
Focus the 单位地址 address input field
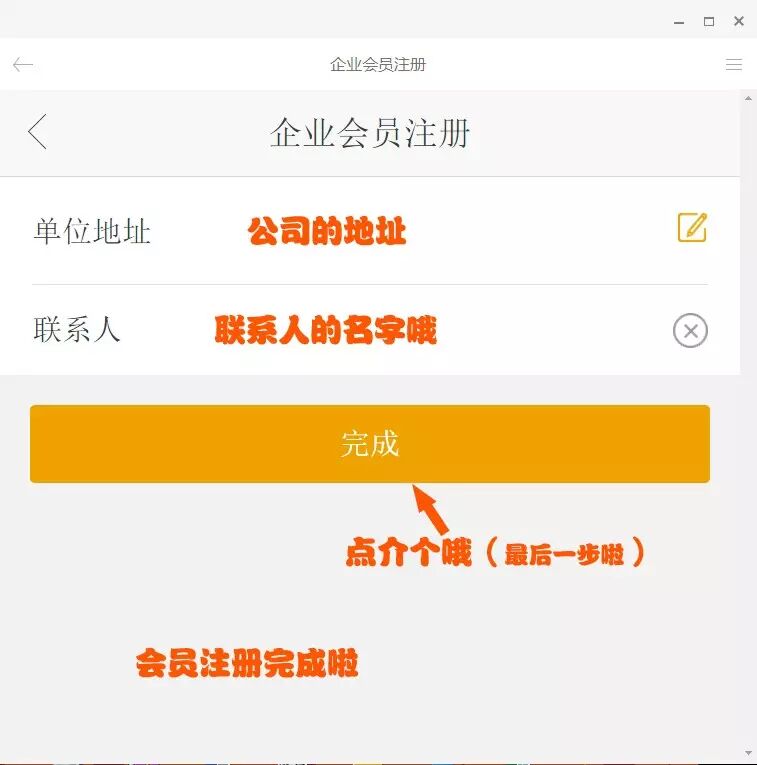click(410, 231)
